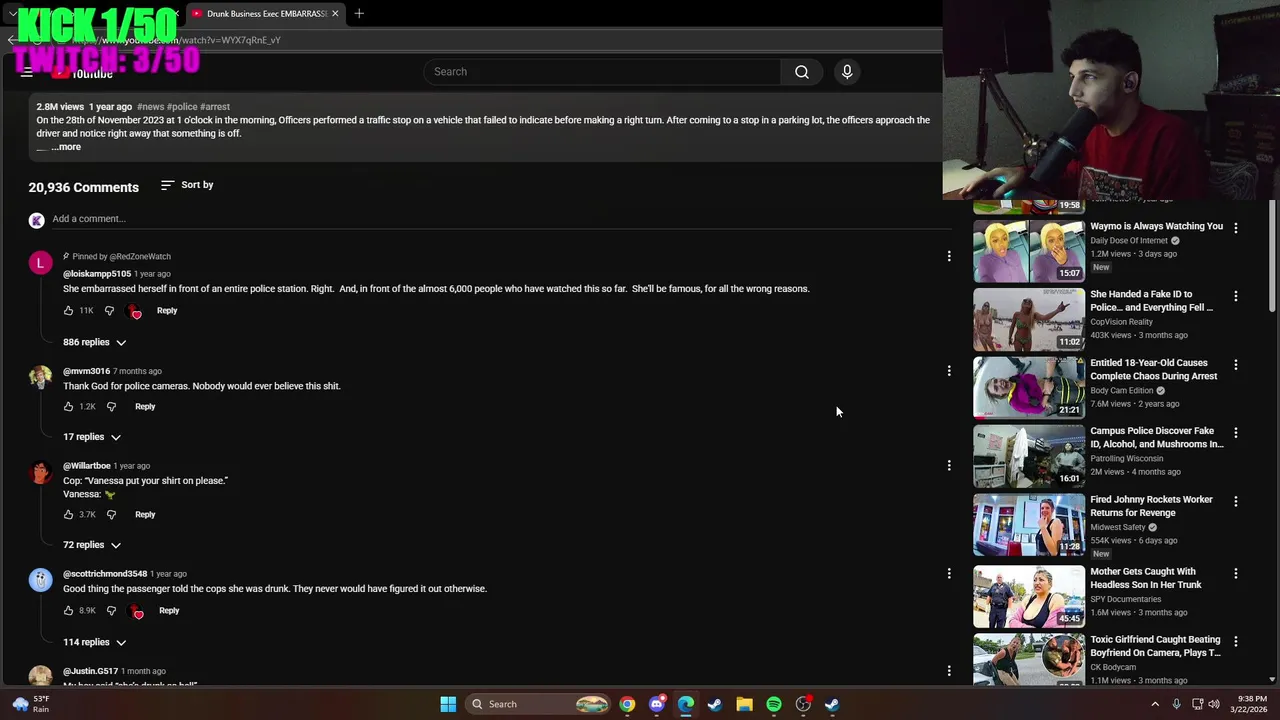Reply to the @loiskampp5105 comment
The width and height of the screenshot is (1280, 720).
[x=167, y=311]
